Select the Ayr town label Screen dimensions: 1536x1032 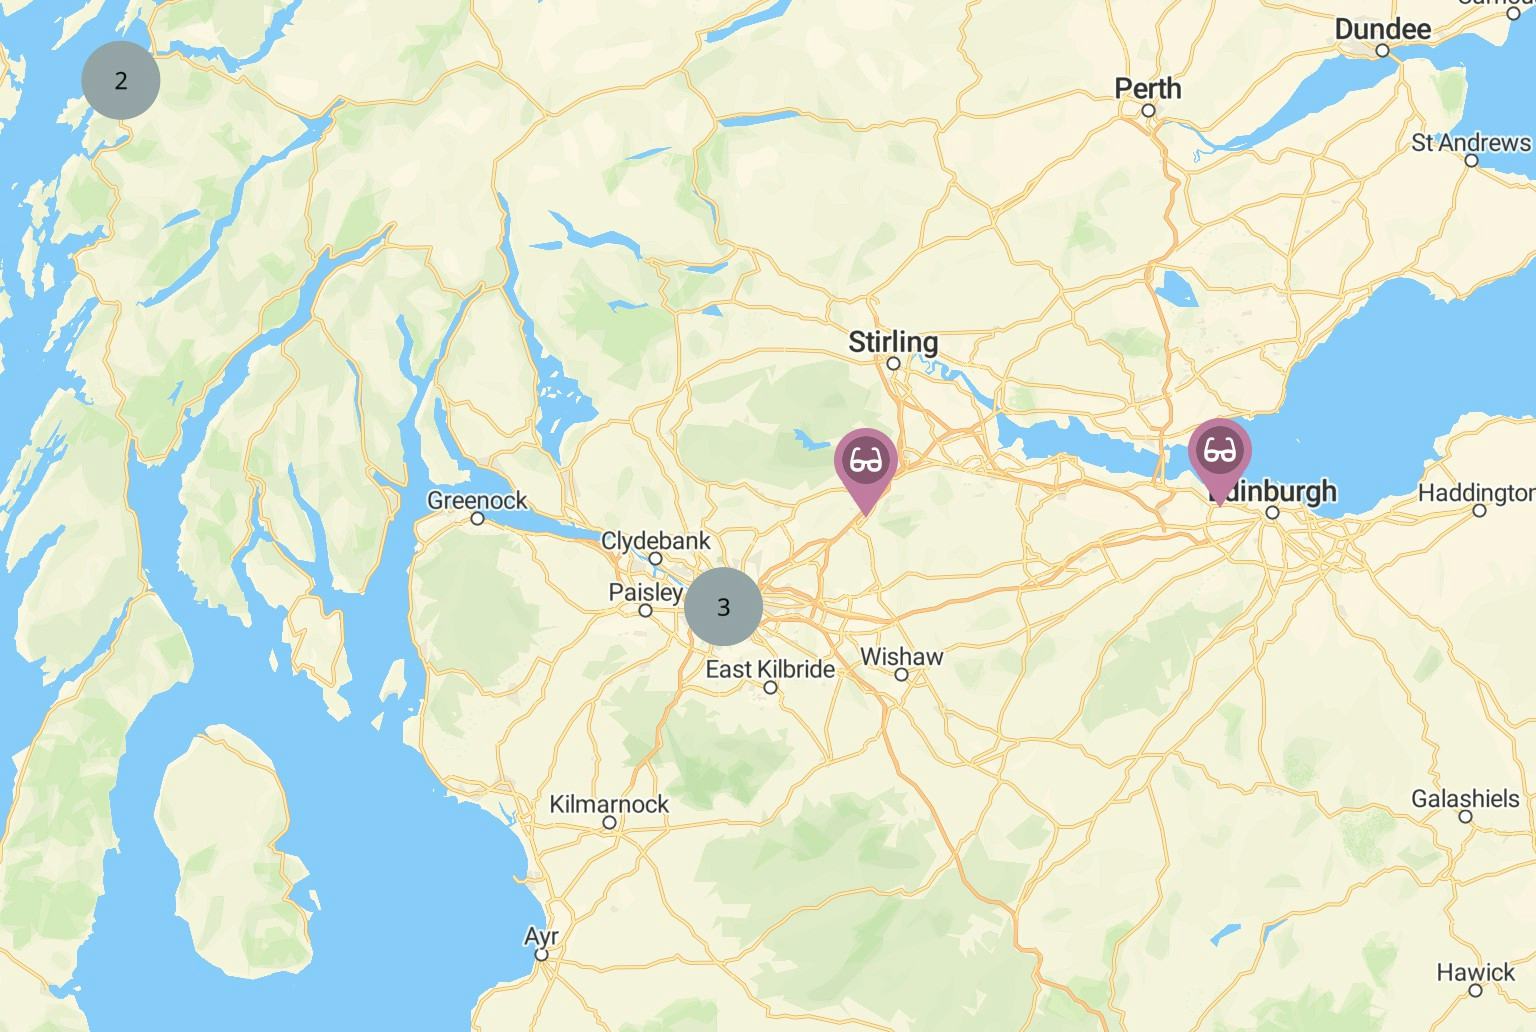pyautogui.click(x=541, y=938)
